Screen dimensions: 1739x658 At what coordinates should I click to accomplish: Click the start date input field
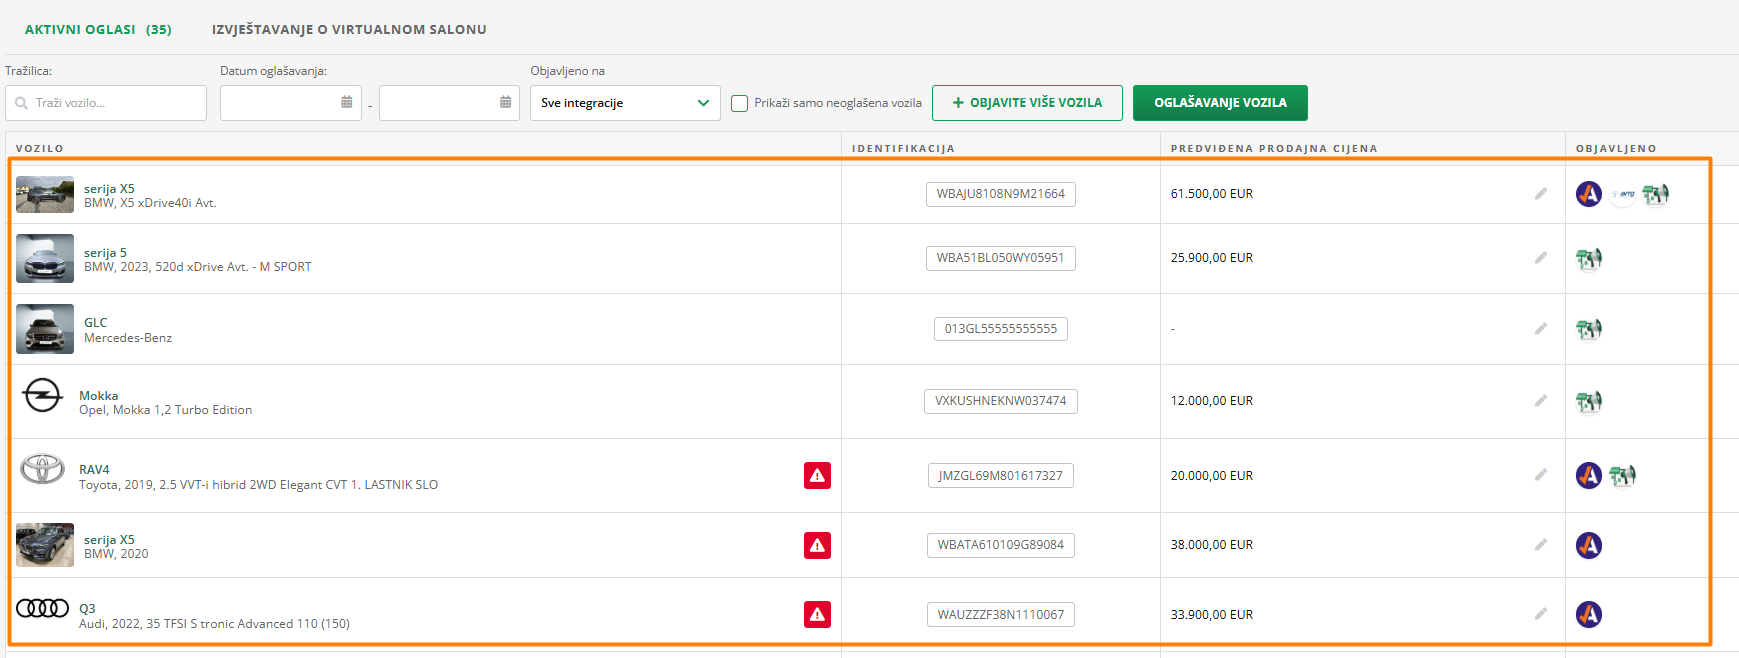(291, 103)
